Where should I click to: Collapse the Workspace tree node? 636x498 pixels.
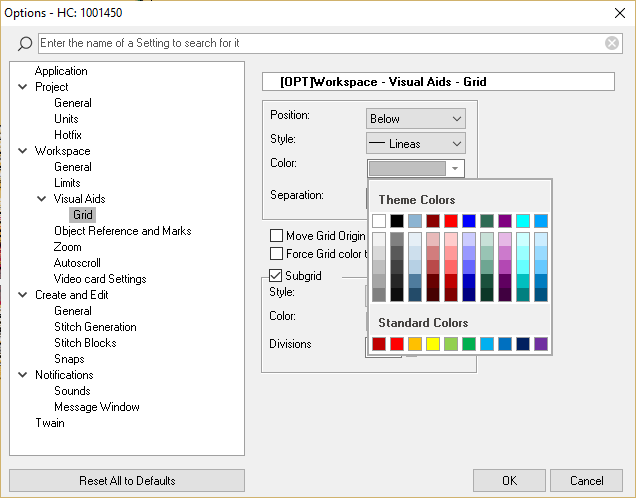click(x=23, y=151)
